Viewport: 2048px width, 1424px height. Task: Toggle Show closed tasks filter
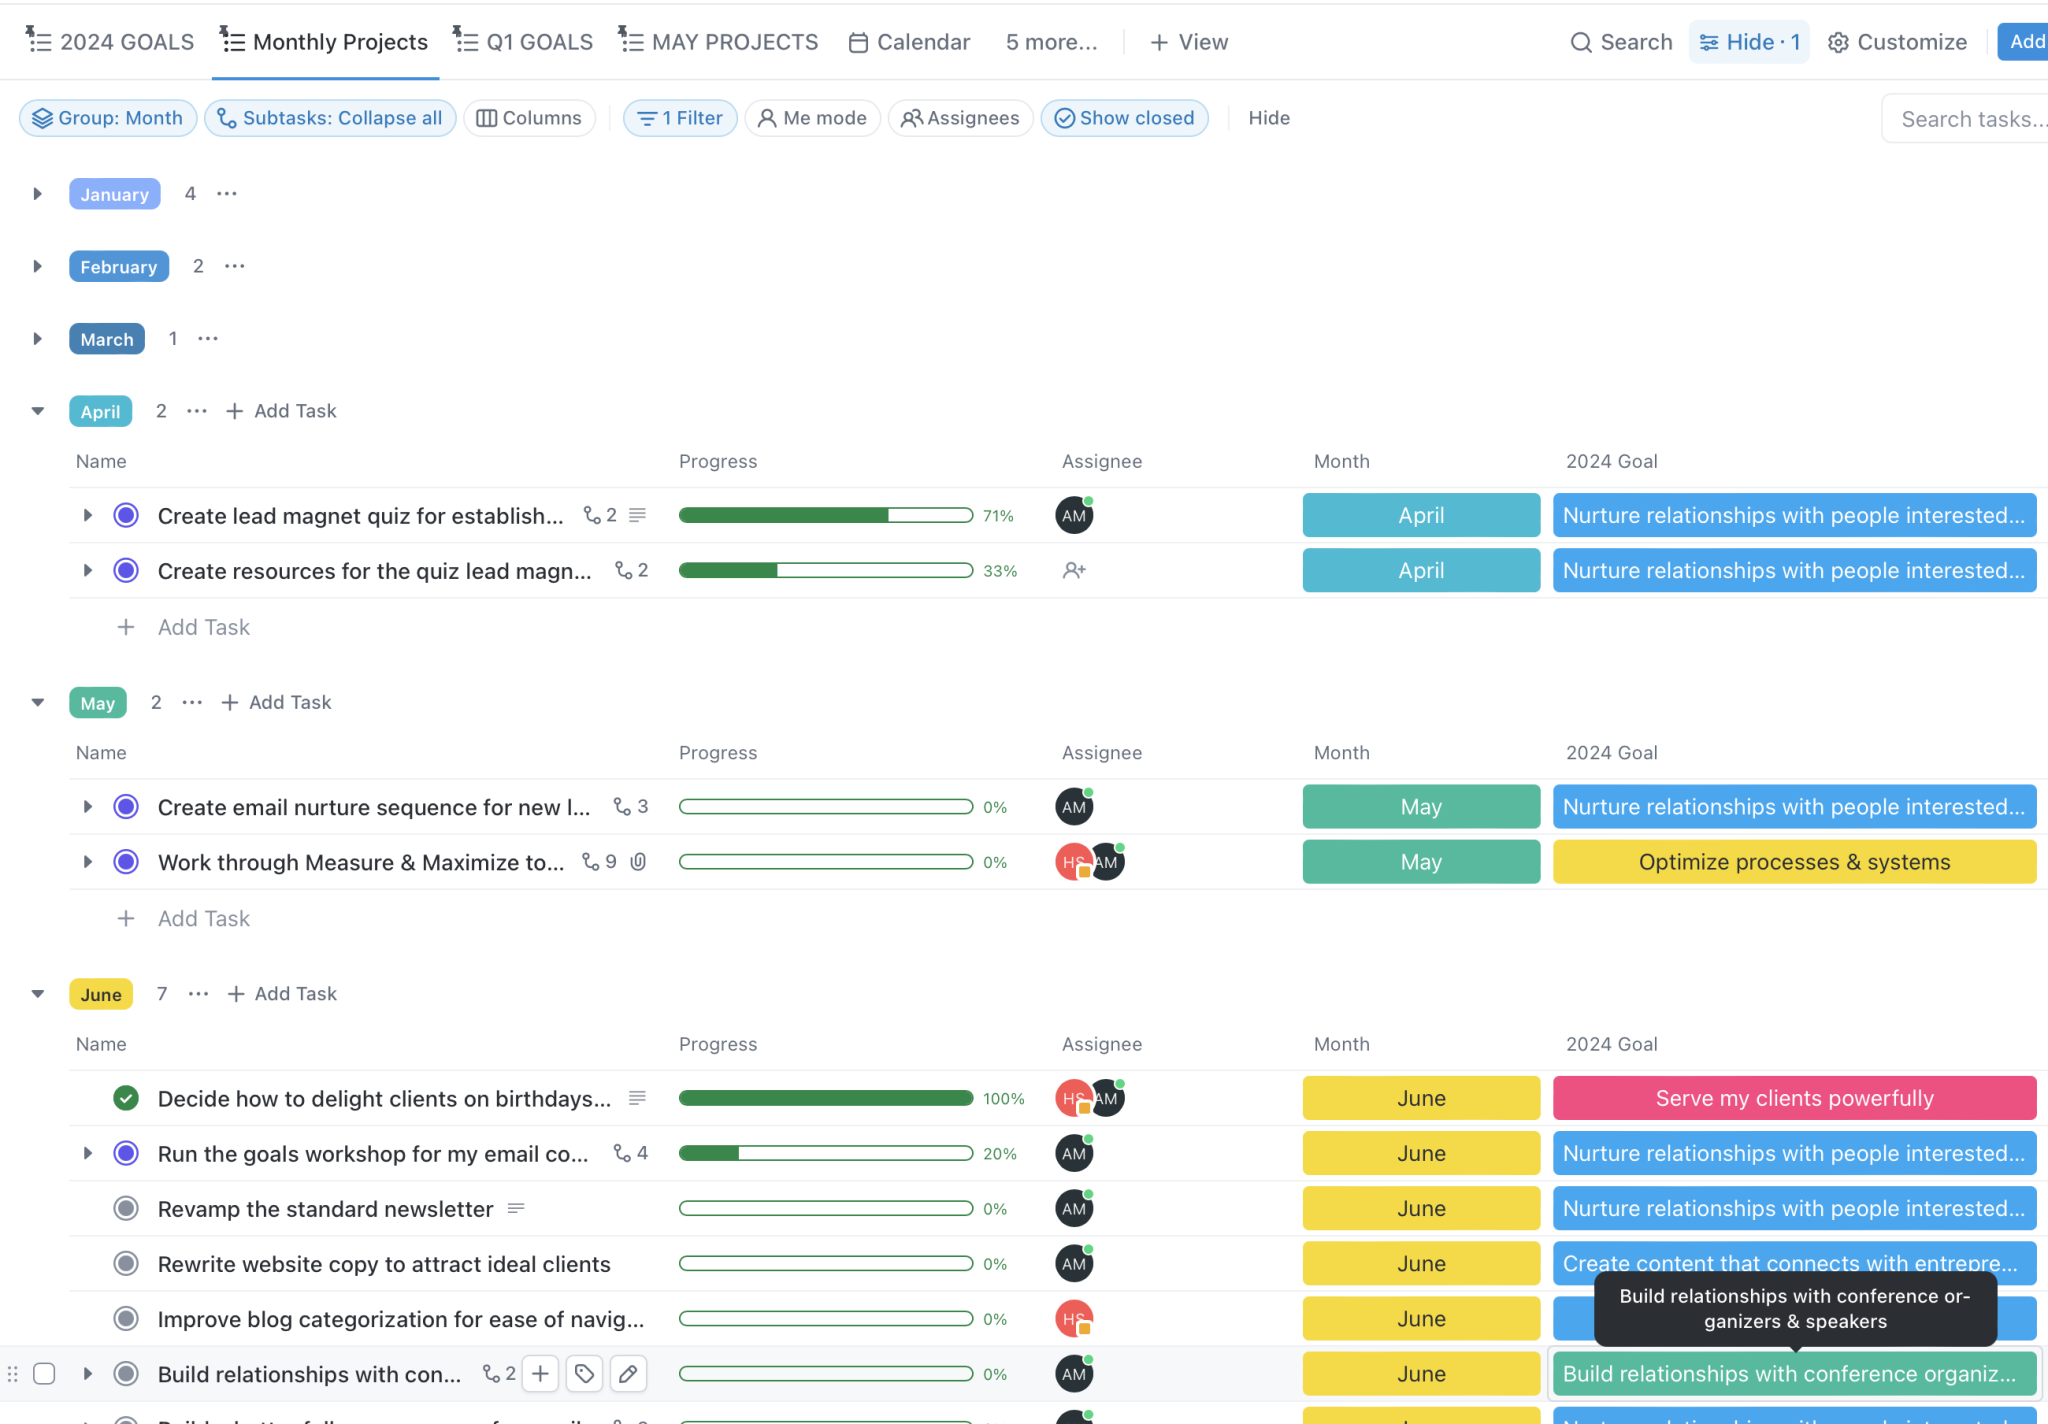[1124, 118]
